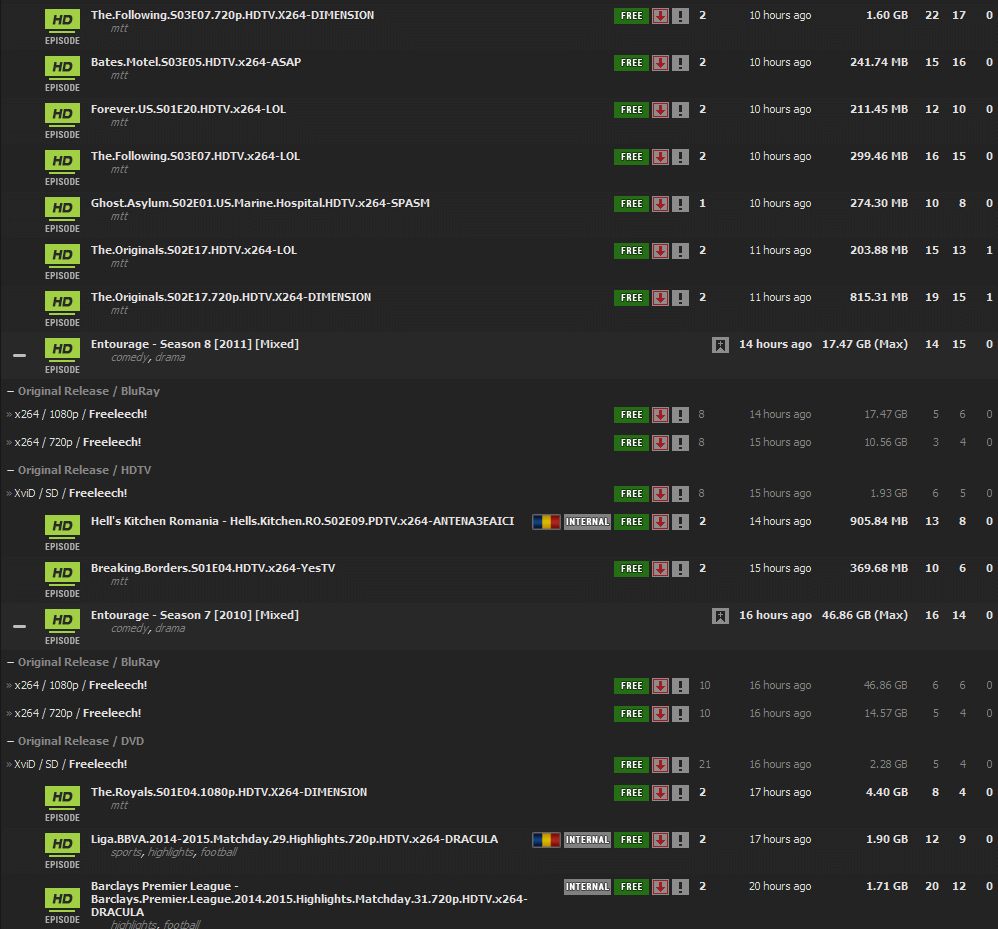Collapse Original Release / BluRay under Season 8

point(10,391)
